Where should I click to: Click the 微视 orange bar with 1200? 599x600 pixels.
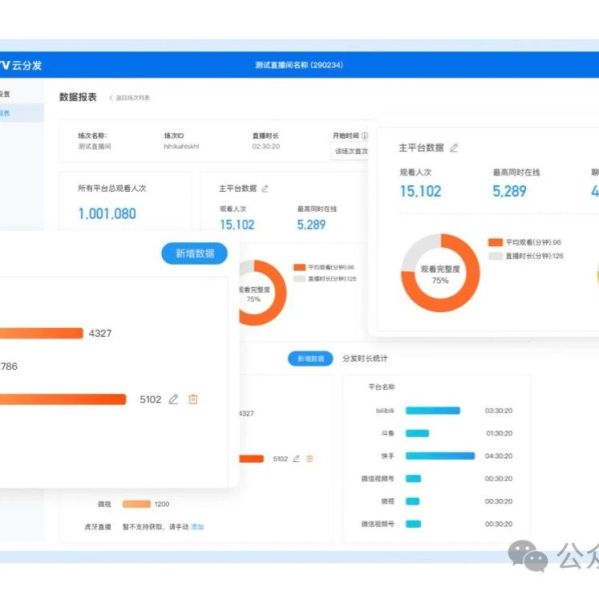coord(136,504)
